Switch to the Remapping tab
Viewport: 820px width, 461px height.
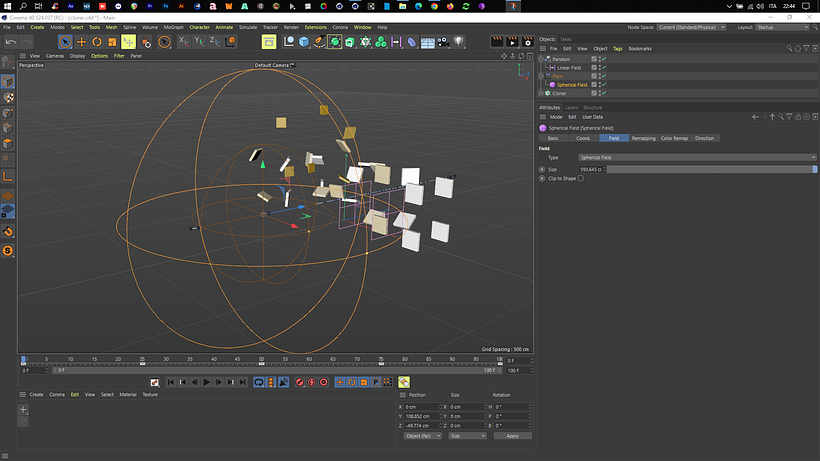click(643, 138)
